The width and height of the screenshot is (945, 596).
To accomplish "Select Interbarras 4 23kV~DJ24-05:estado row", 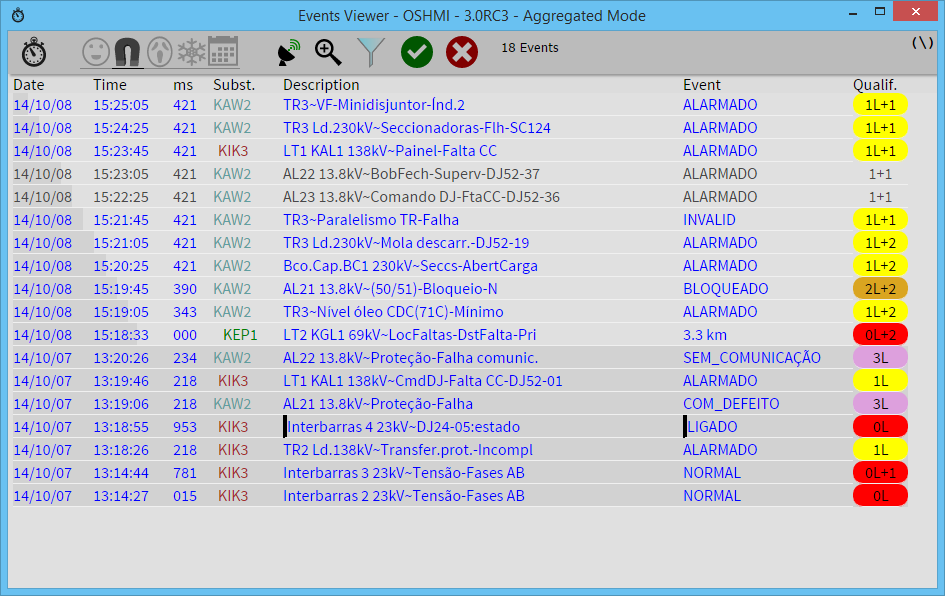I will tap(460, 427).
